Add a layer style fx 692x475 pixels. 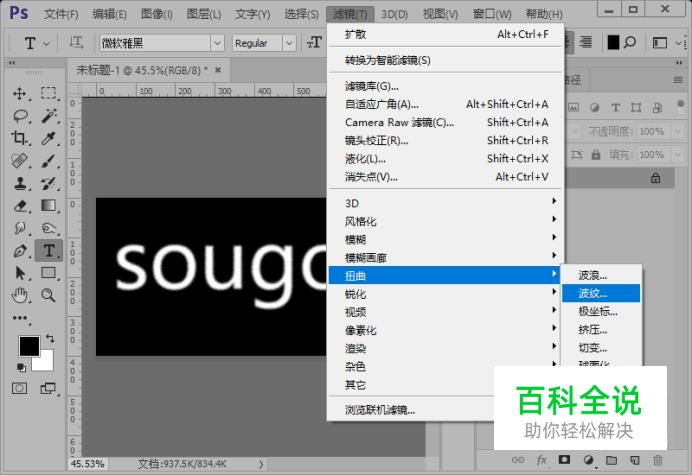coord(542,460)
